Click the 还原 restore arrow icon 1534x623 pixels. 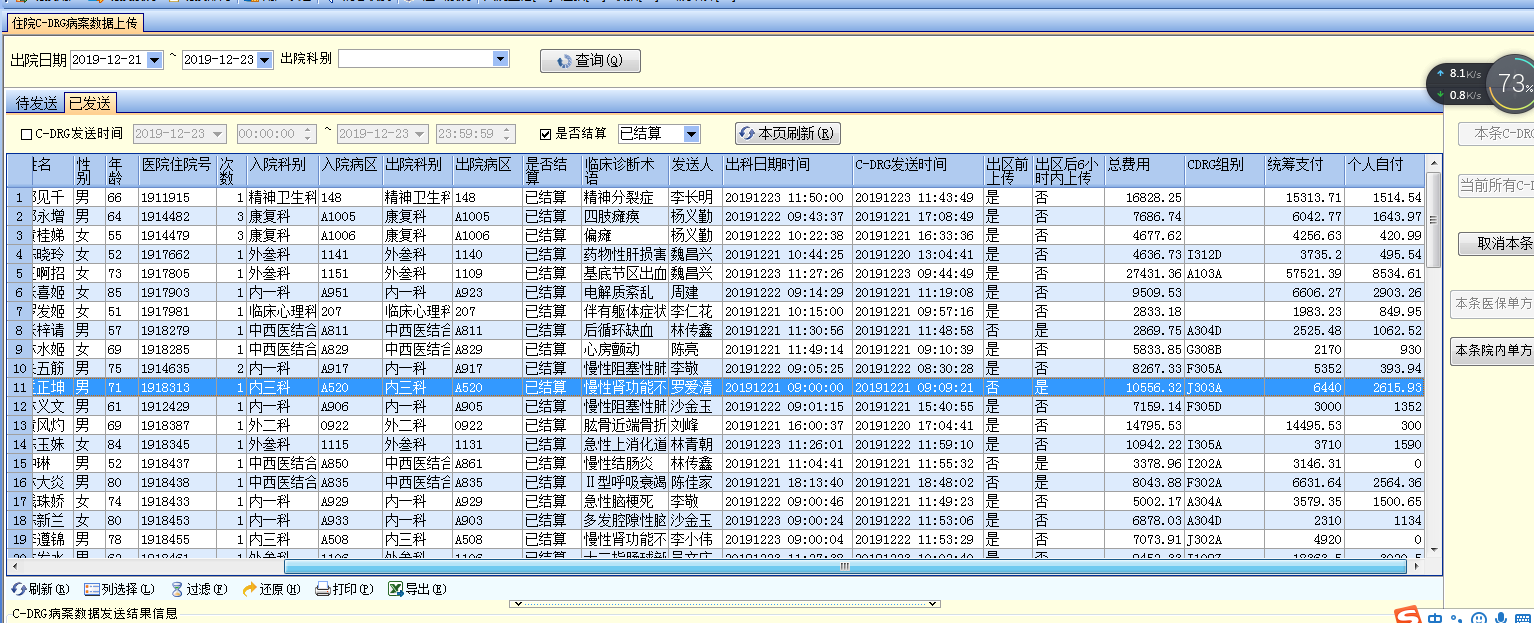tap(250, 590)
